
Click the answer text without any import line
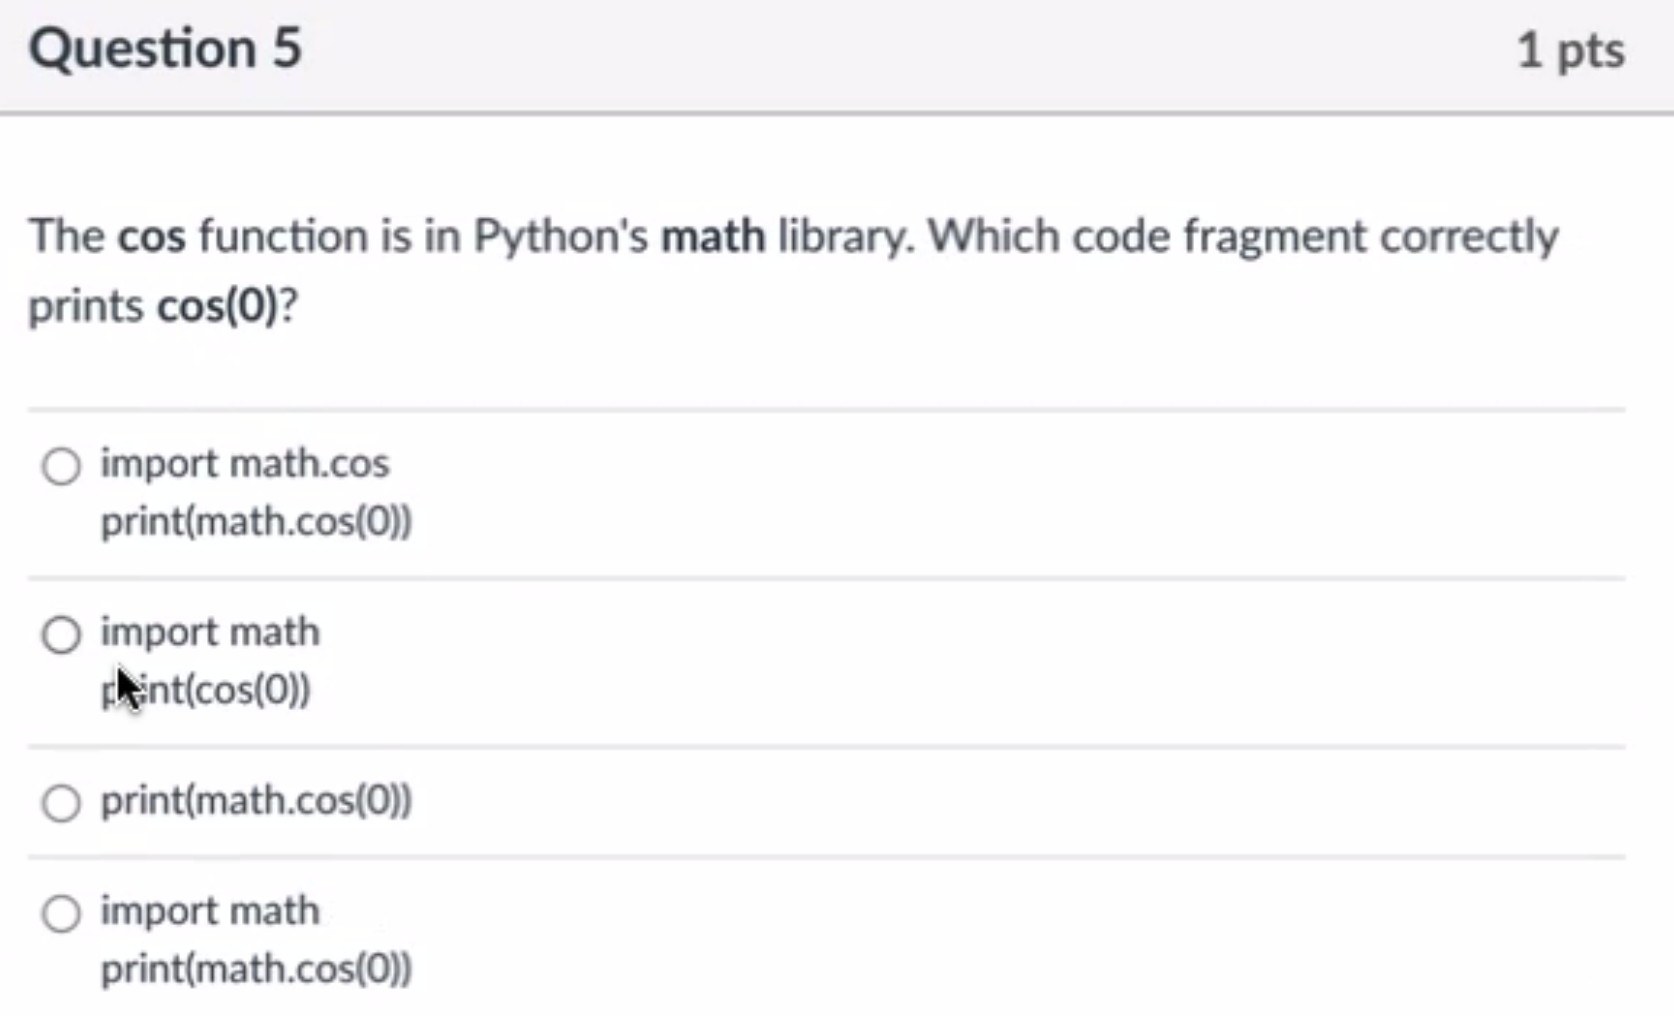point(256,801)
